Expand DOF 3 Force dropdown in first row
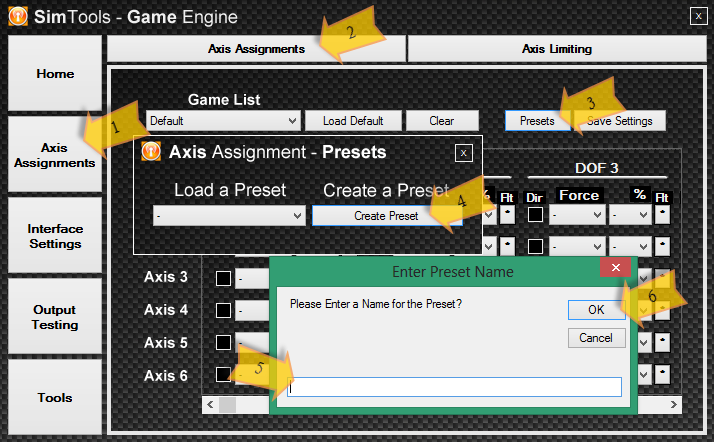 (577, 214)
